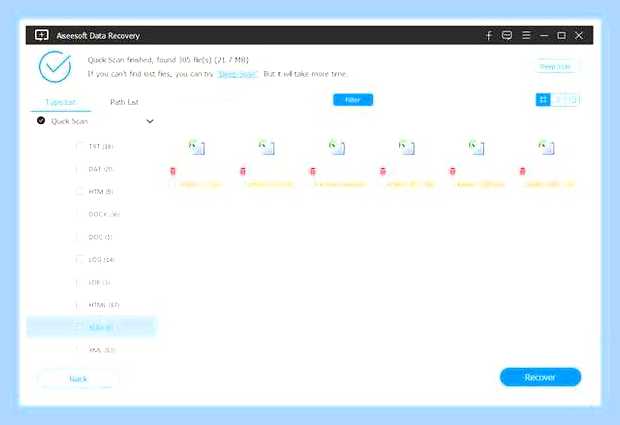Toggle the Quick Scan checkbox

41,121
